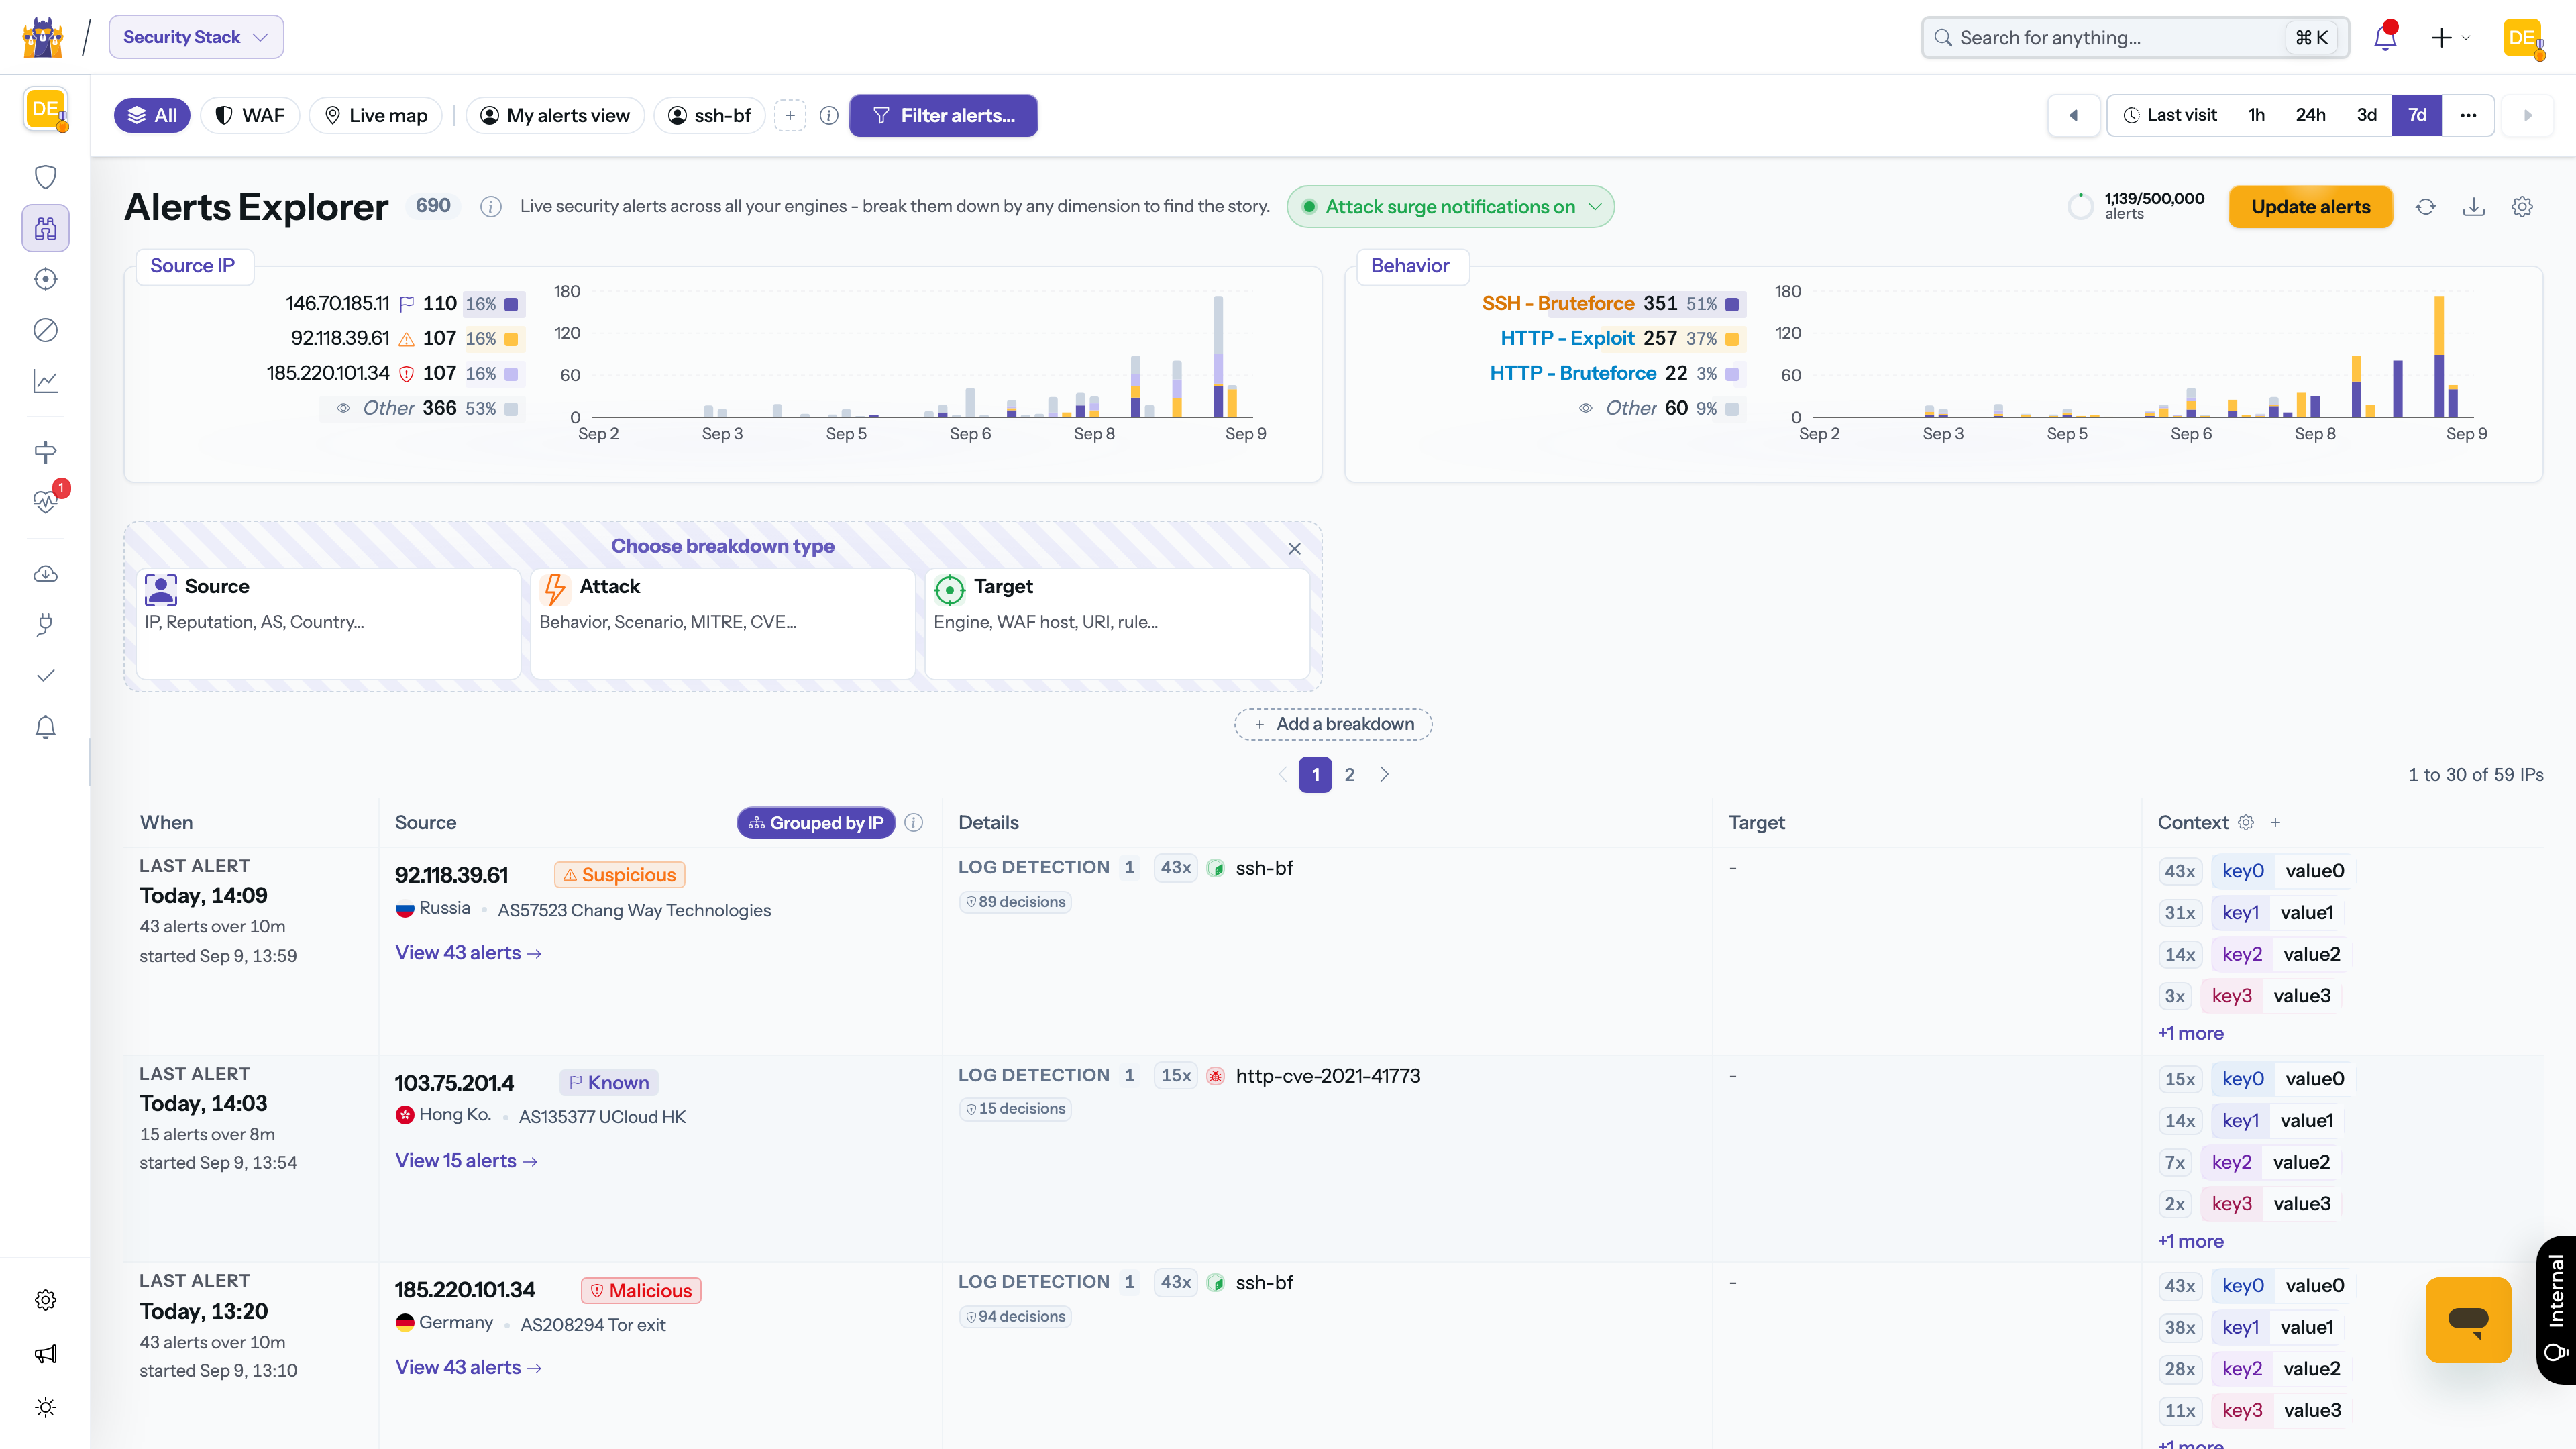Expand the plus create menu chevron
2576x1449 pixels.
[x=2466, y=37]
